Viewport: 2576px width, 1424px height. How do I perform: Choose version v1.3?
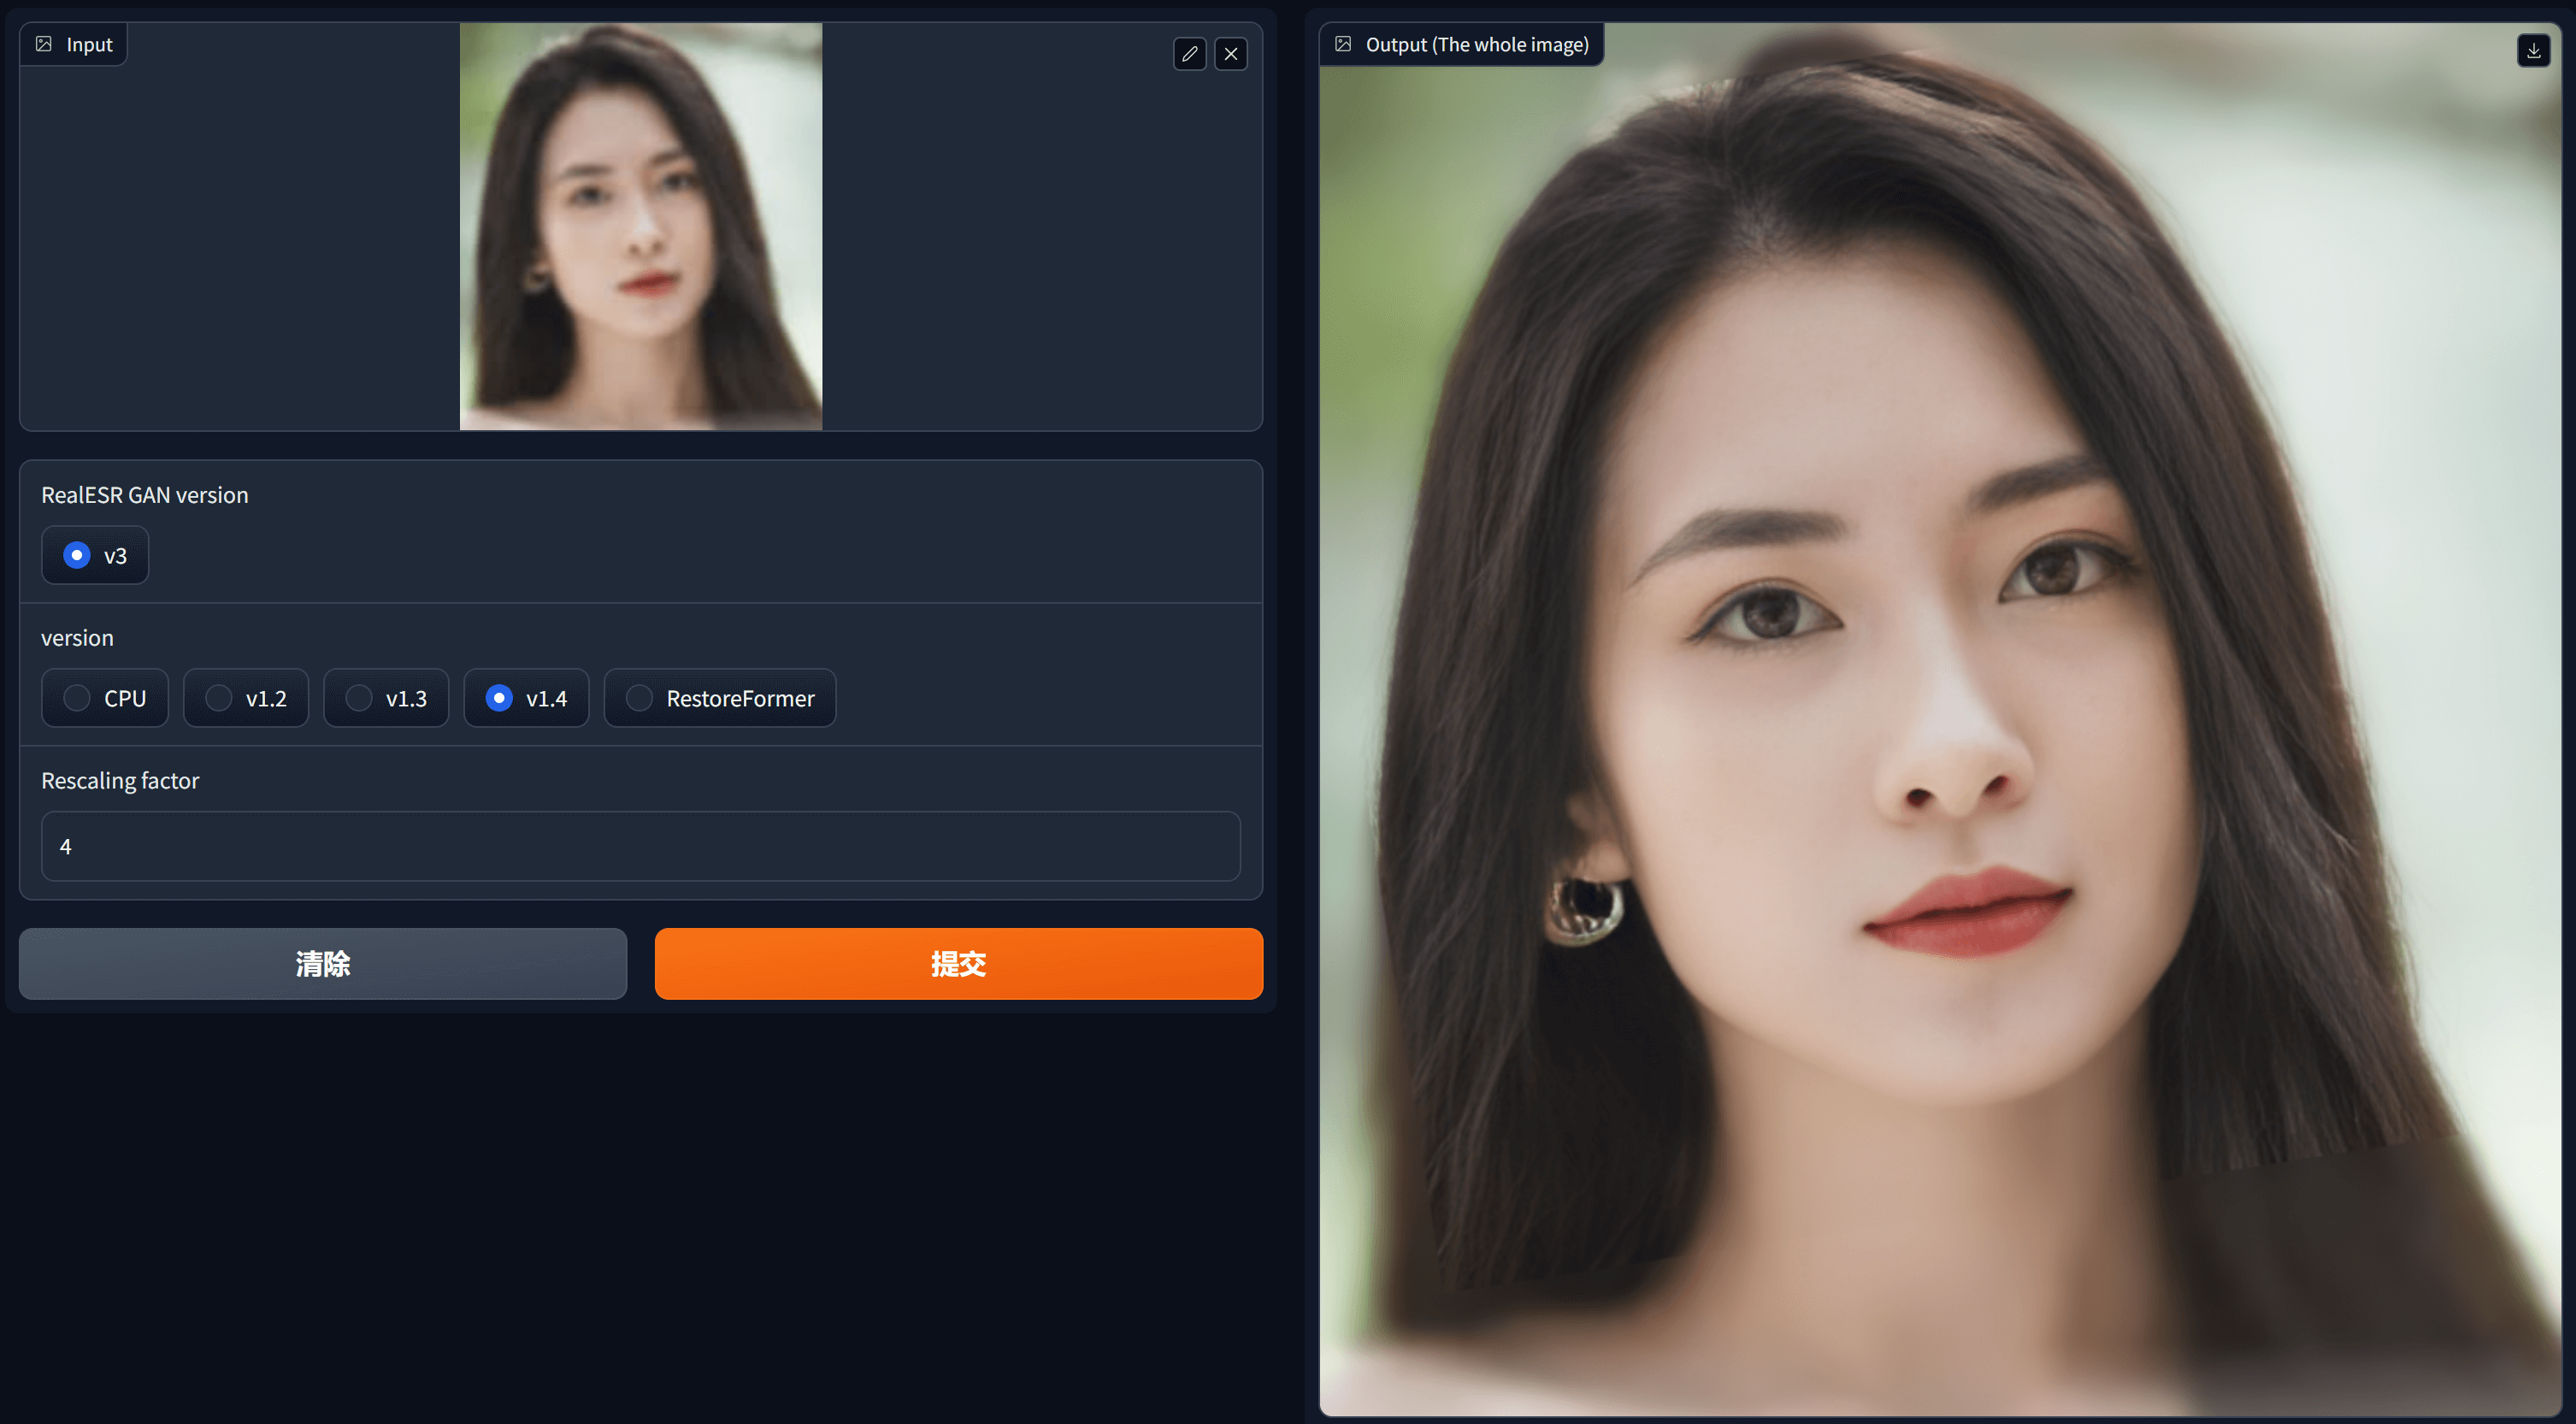click(359, 698)
